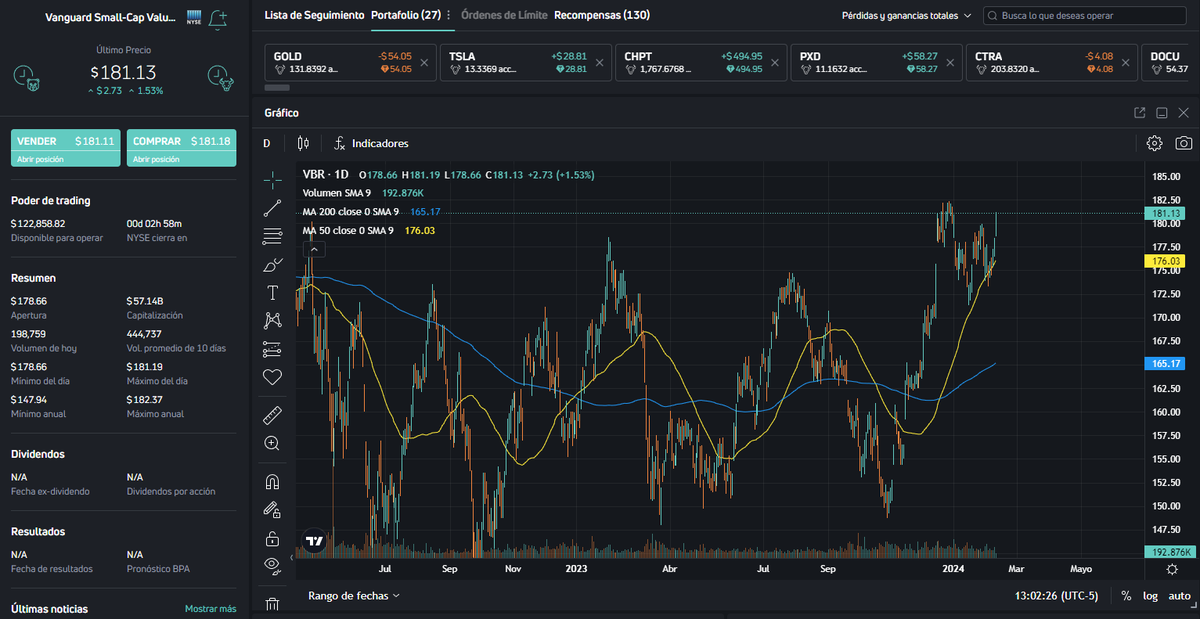Pop out the Gráfico panel
The image size is (1200, 619).
pos(1140,113)
